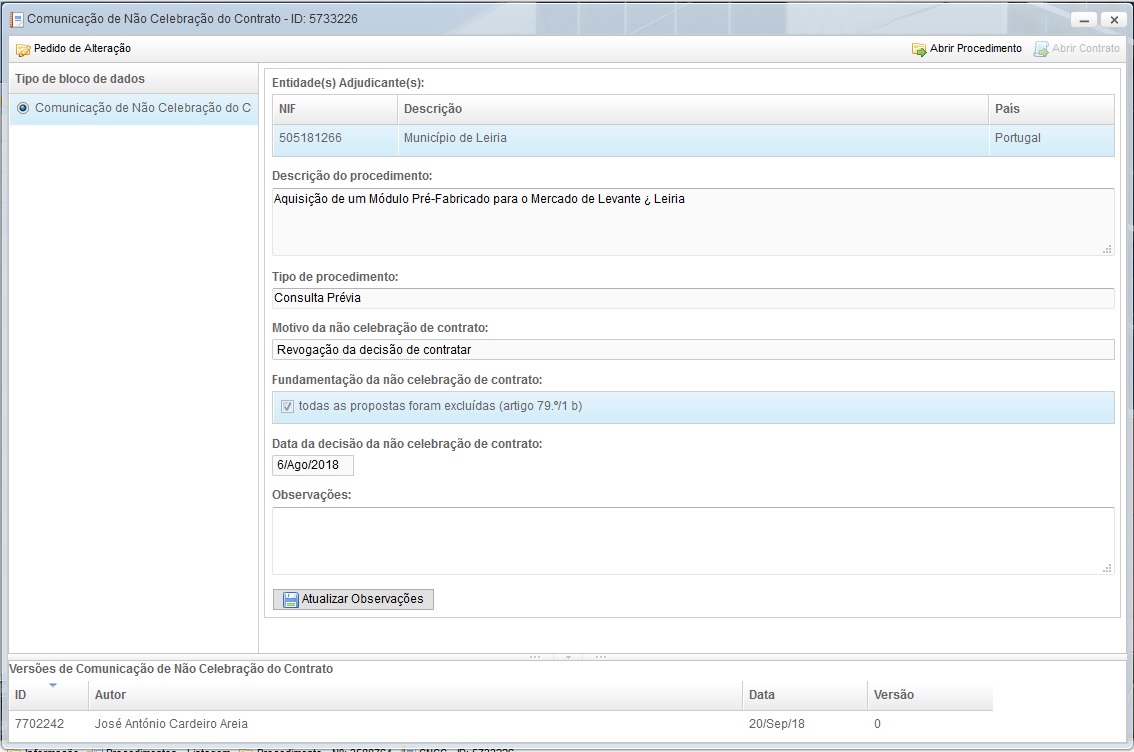
Task: Click resize grip of Observações text area
Action: [1107, 568]
